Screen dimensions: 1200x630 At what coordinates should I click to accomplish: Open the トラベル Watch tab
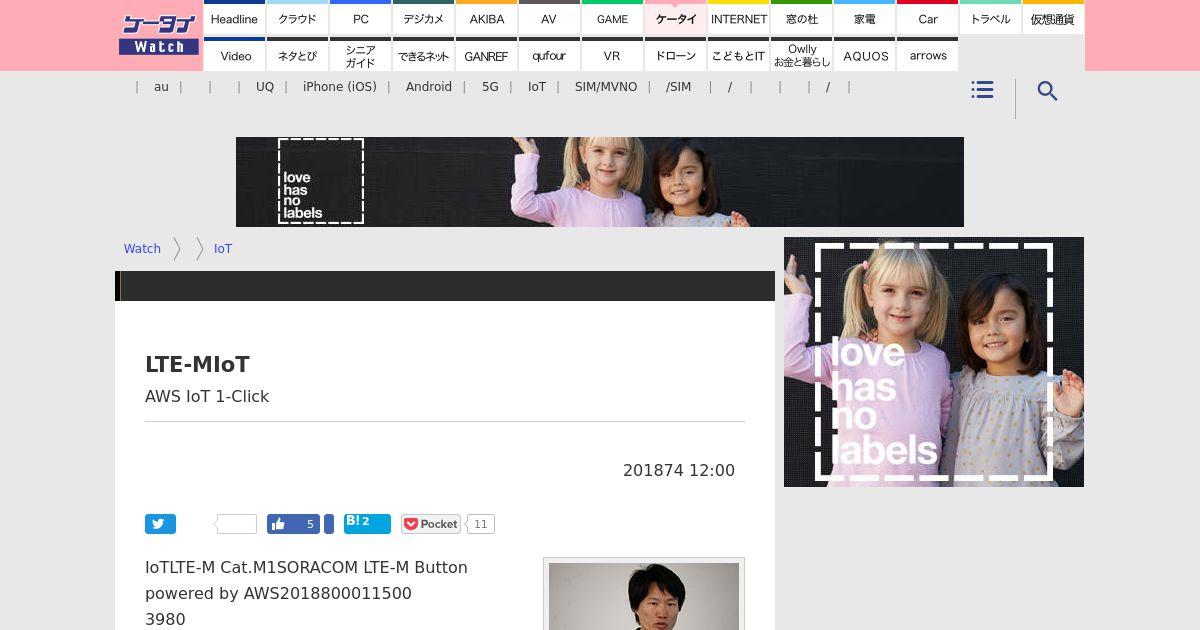pyautogui.click(x=990, y=19)
